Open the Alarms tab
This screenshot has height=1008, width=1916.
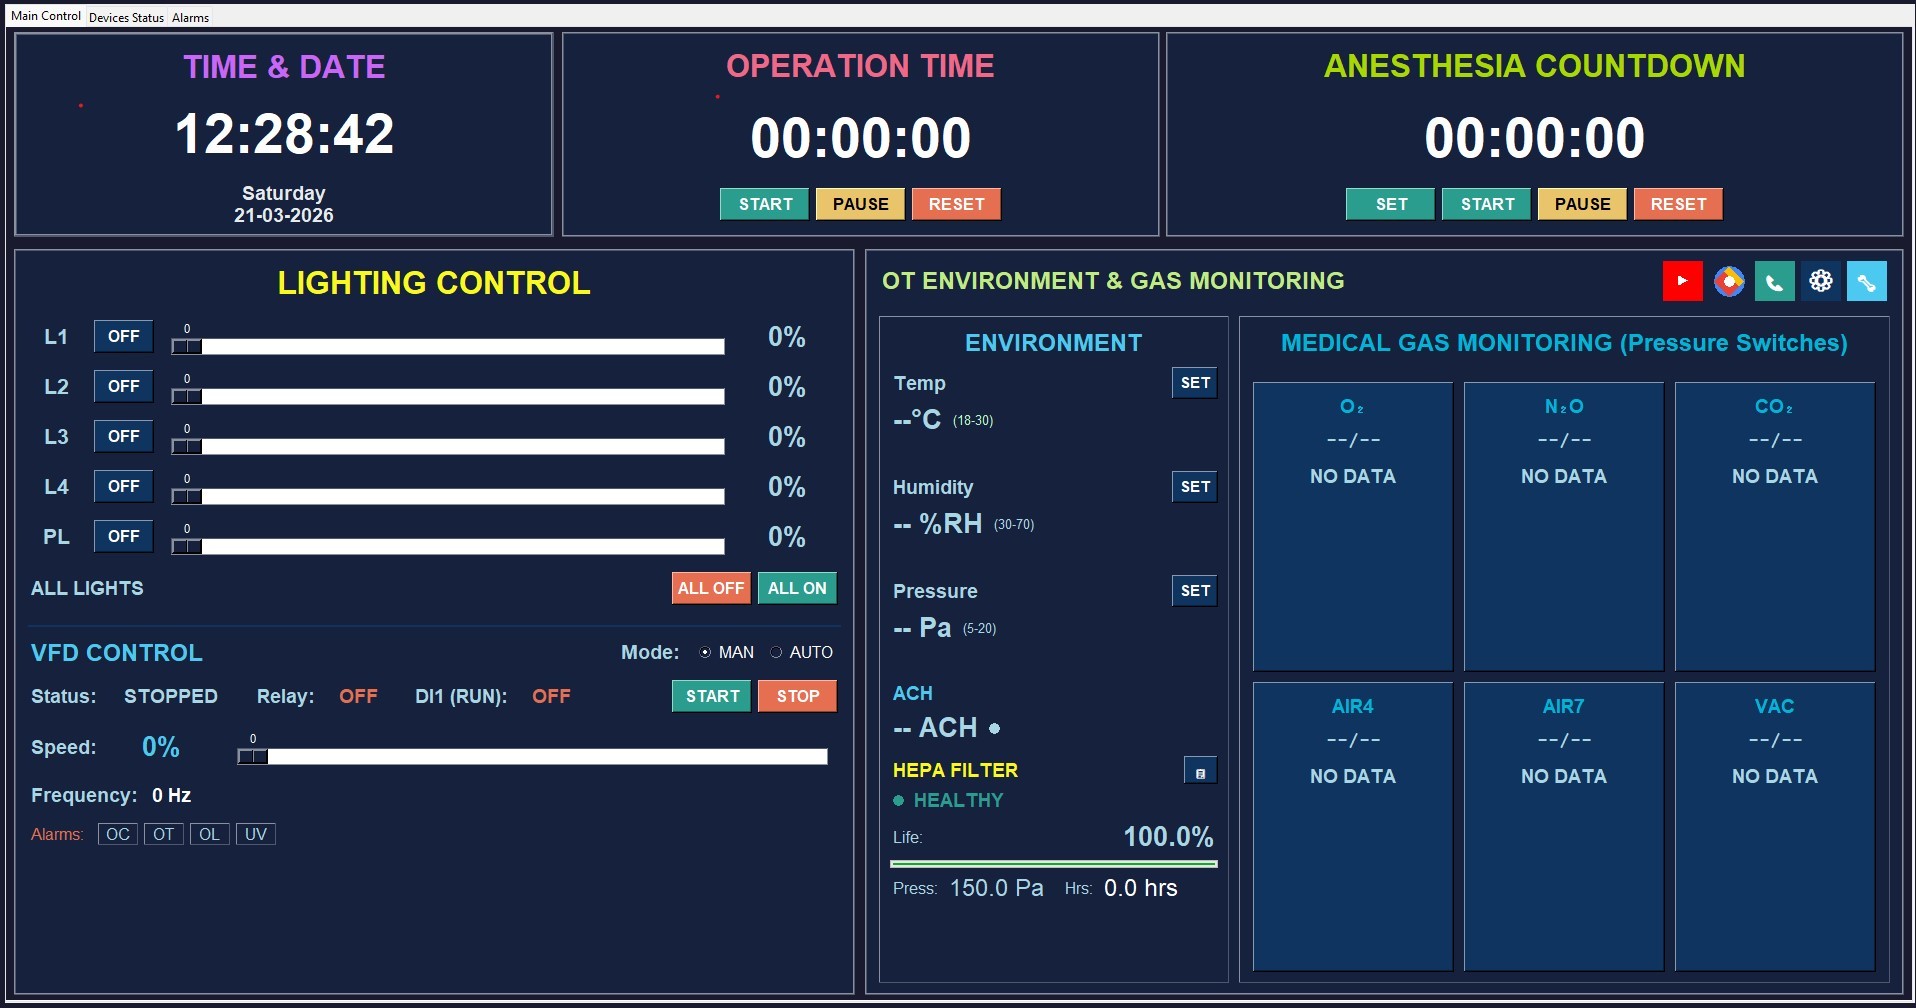(190, 17)
